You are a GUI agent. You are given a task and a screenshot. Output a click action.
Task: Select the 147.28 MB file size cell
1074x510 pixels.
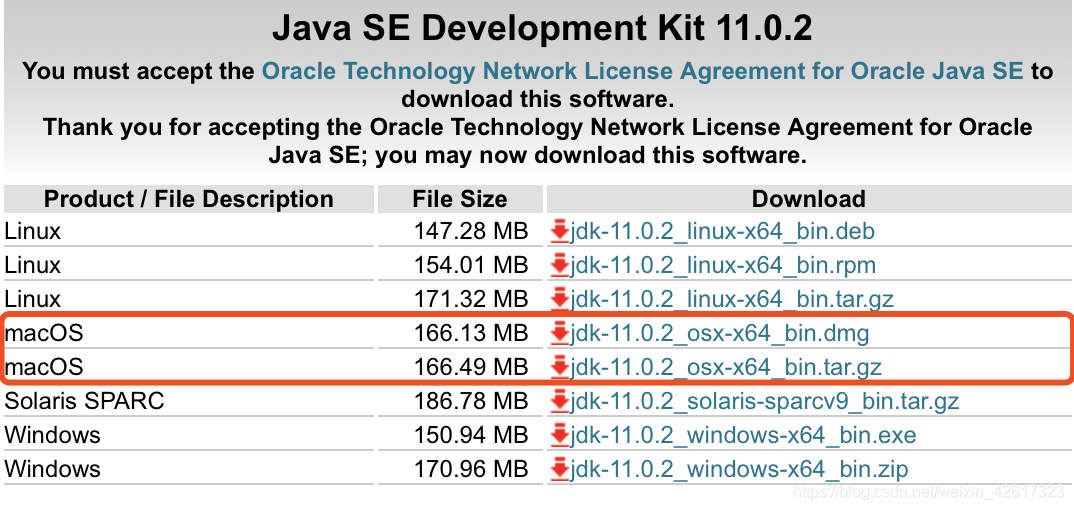[460, 231]
